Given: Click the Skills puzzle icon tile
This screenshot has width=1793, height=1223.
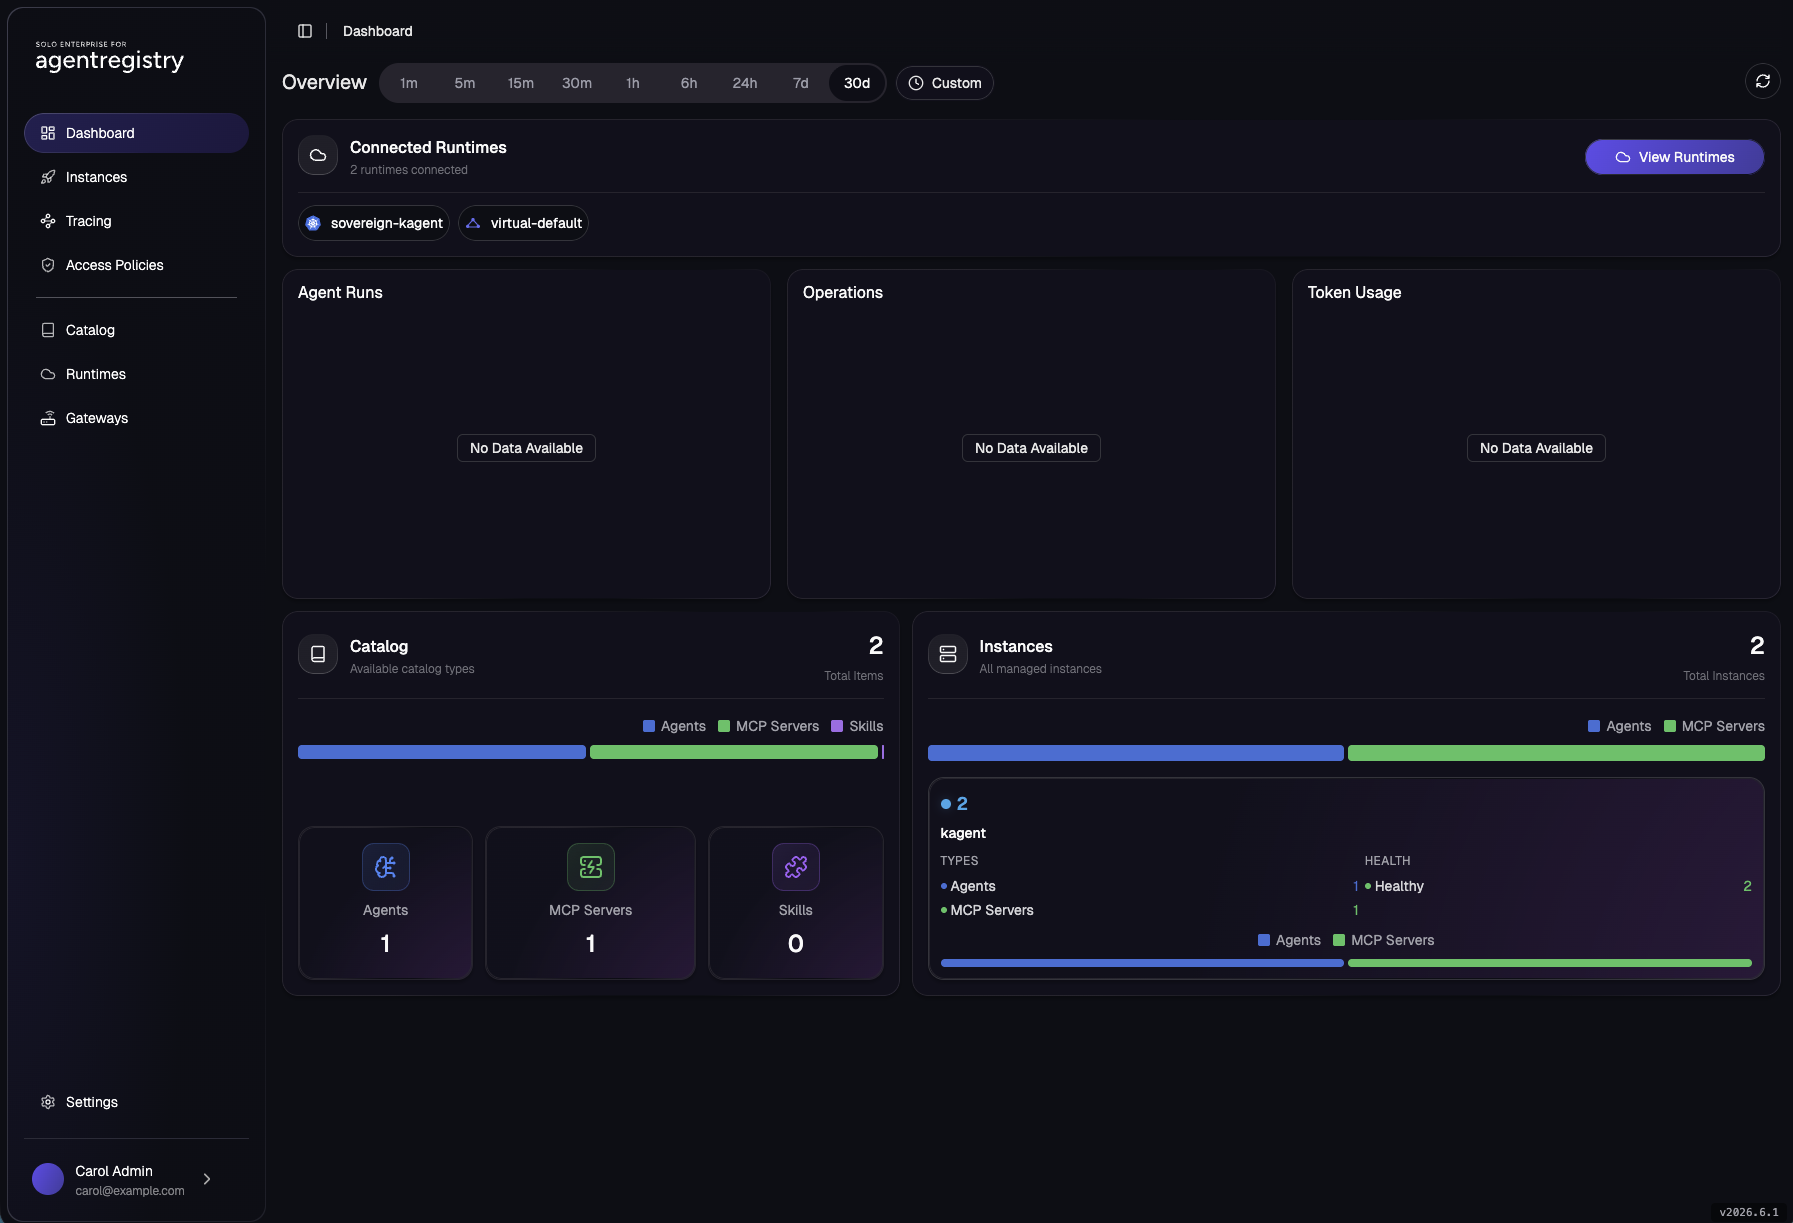Looking at the screenshot, I should click(795, 867).
